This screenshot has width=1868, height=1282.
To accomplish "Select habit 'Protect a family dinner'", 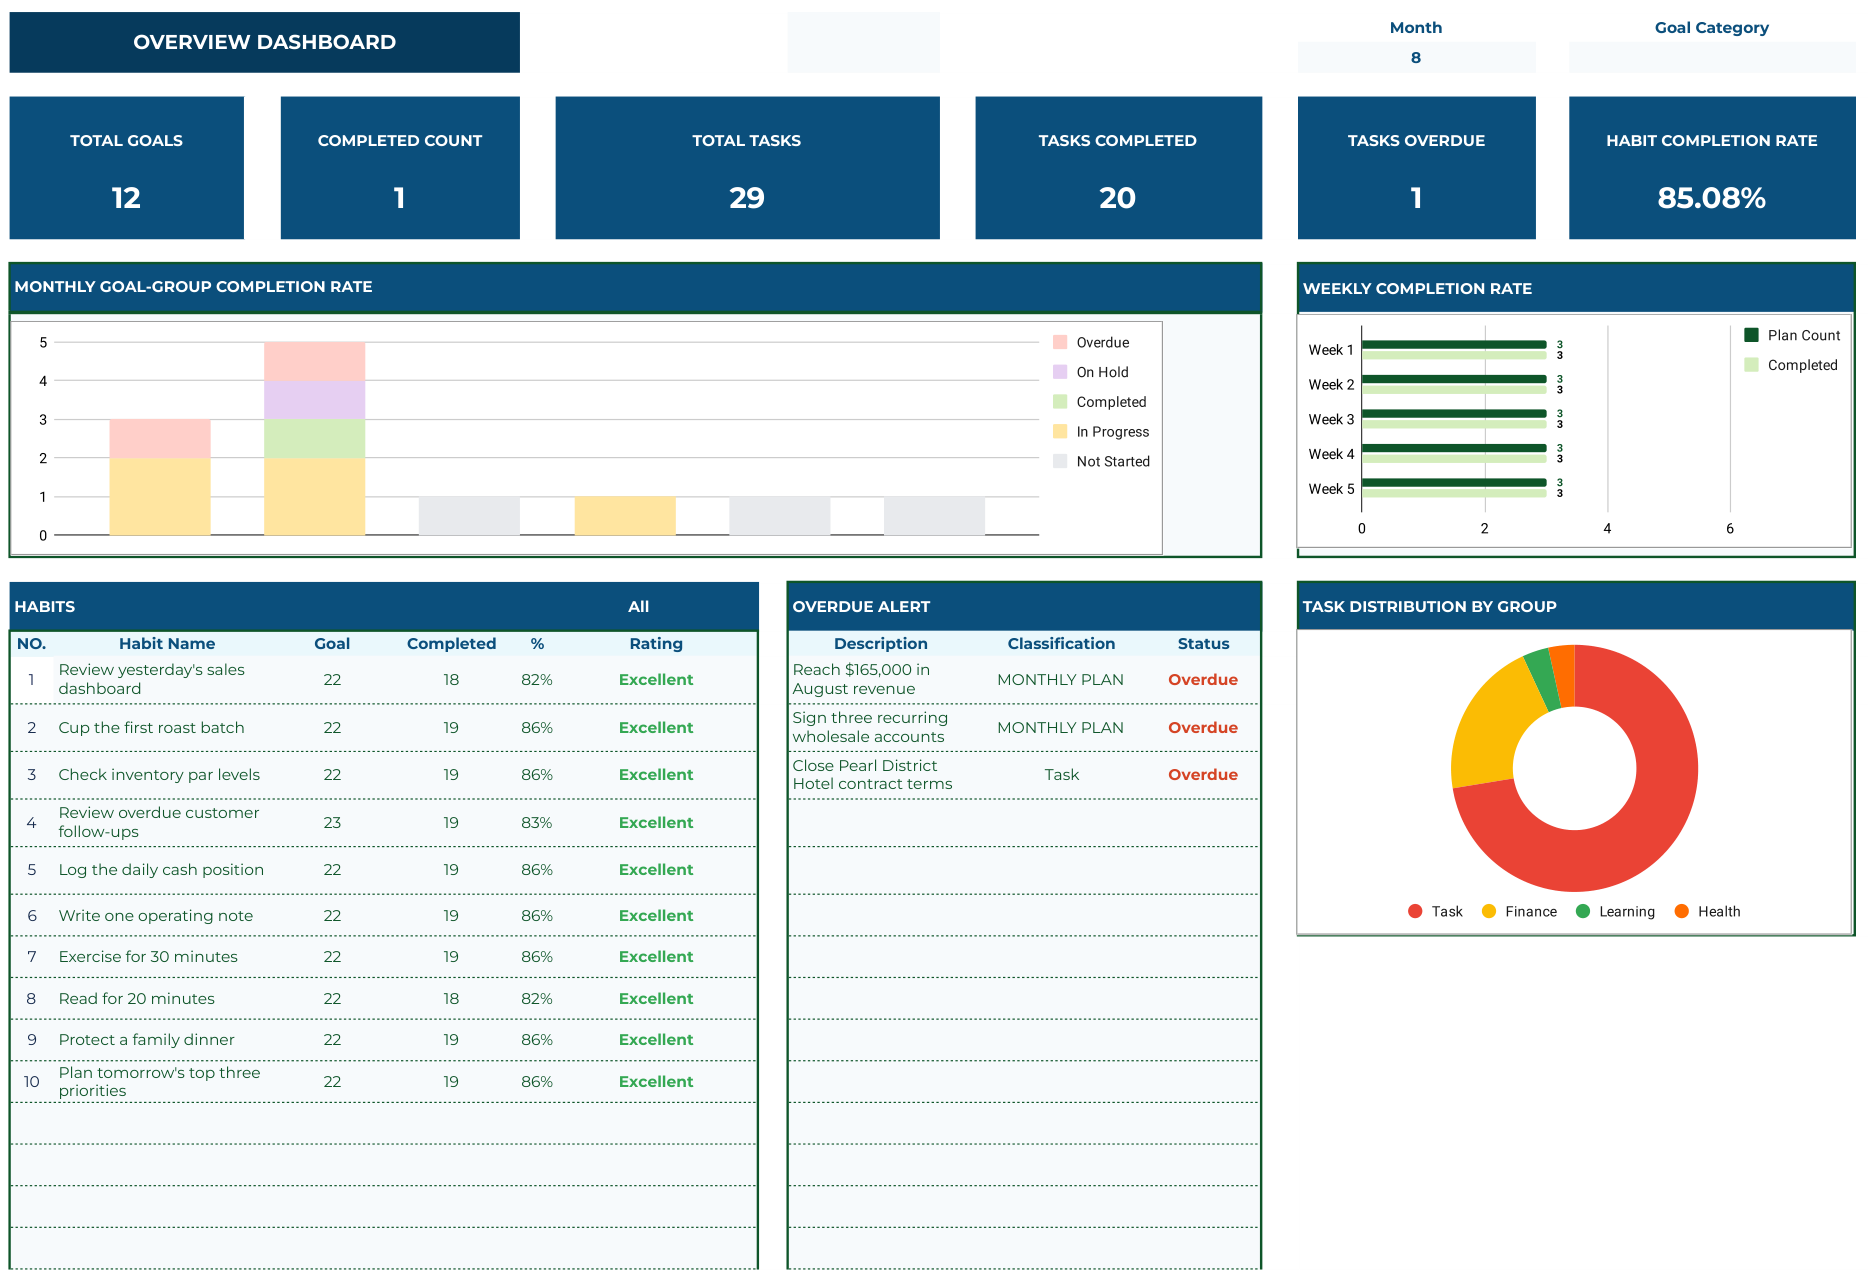I will [x=146, y=1040].
